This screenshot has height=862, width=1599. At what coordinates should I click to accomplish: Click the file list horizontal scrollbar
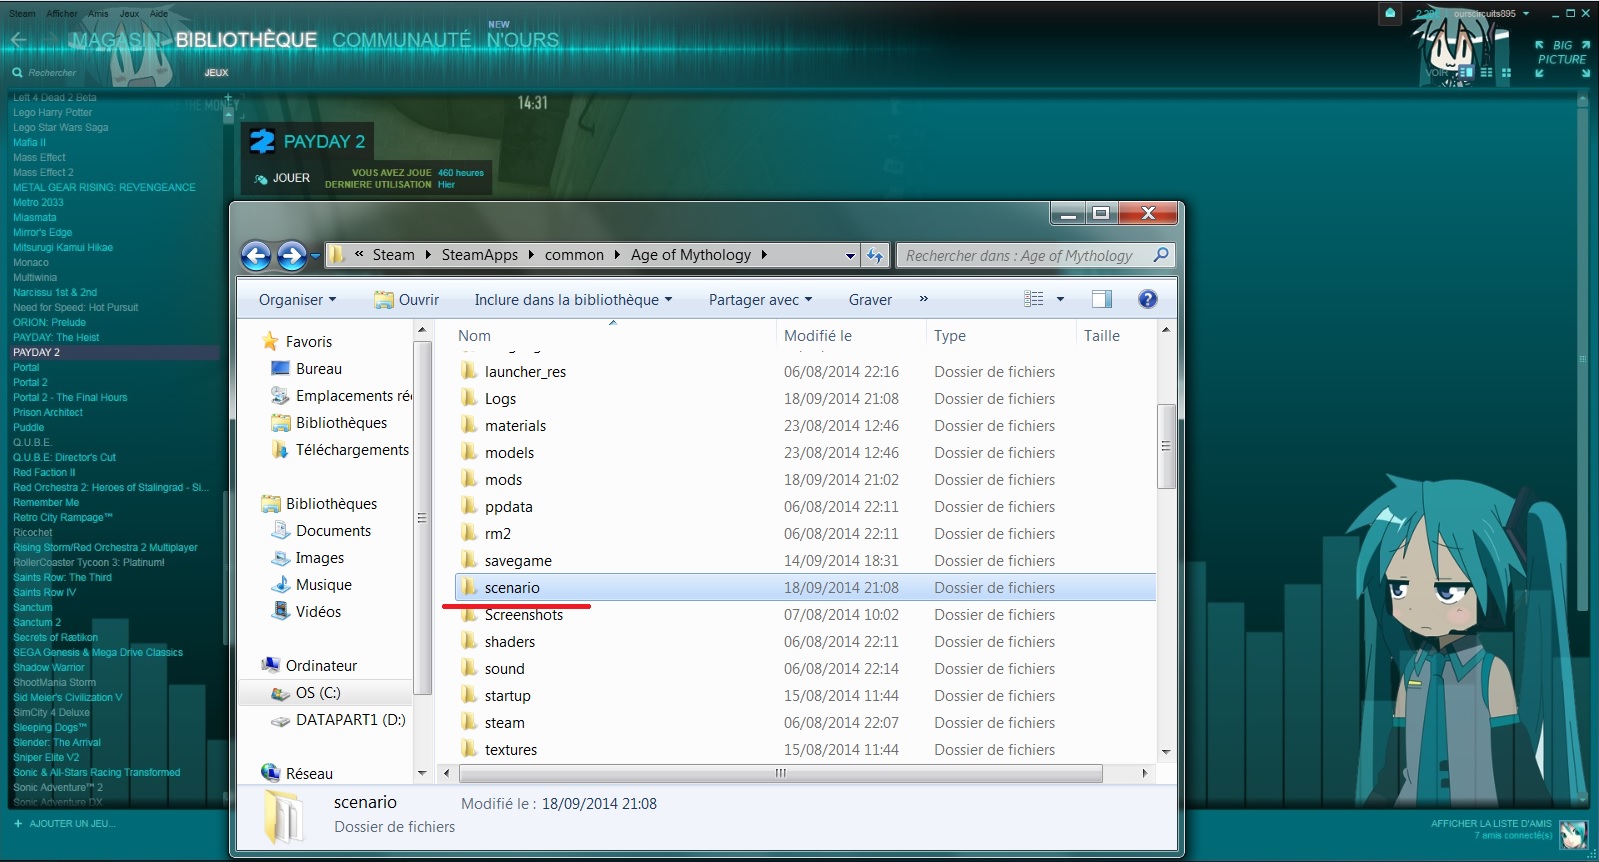coord(780,773)
